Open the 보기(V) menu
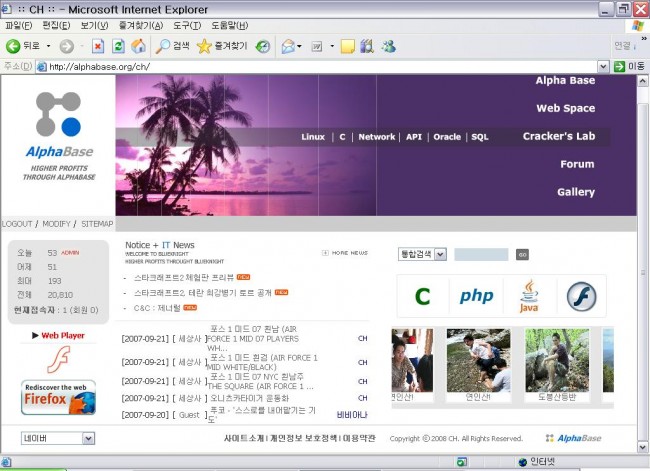Viewport: 650px width, 471px height. tap(94, 26)
